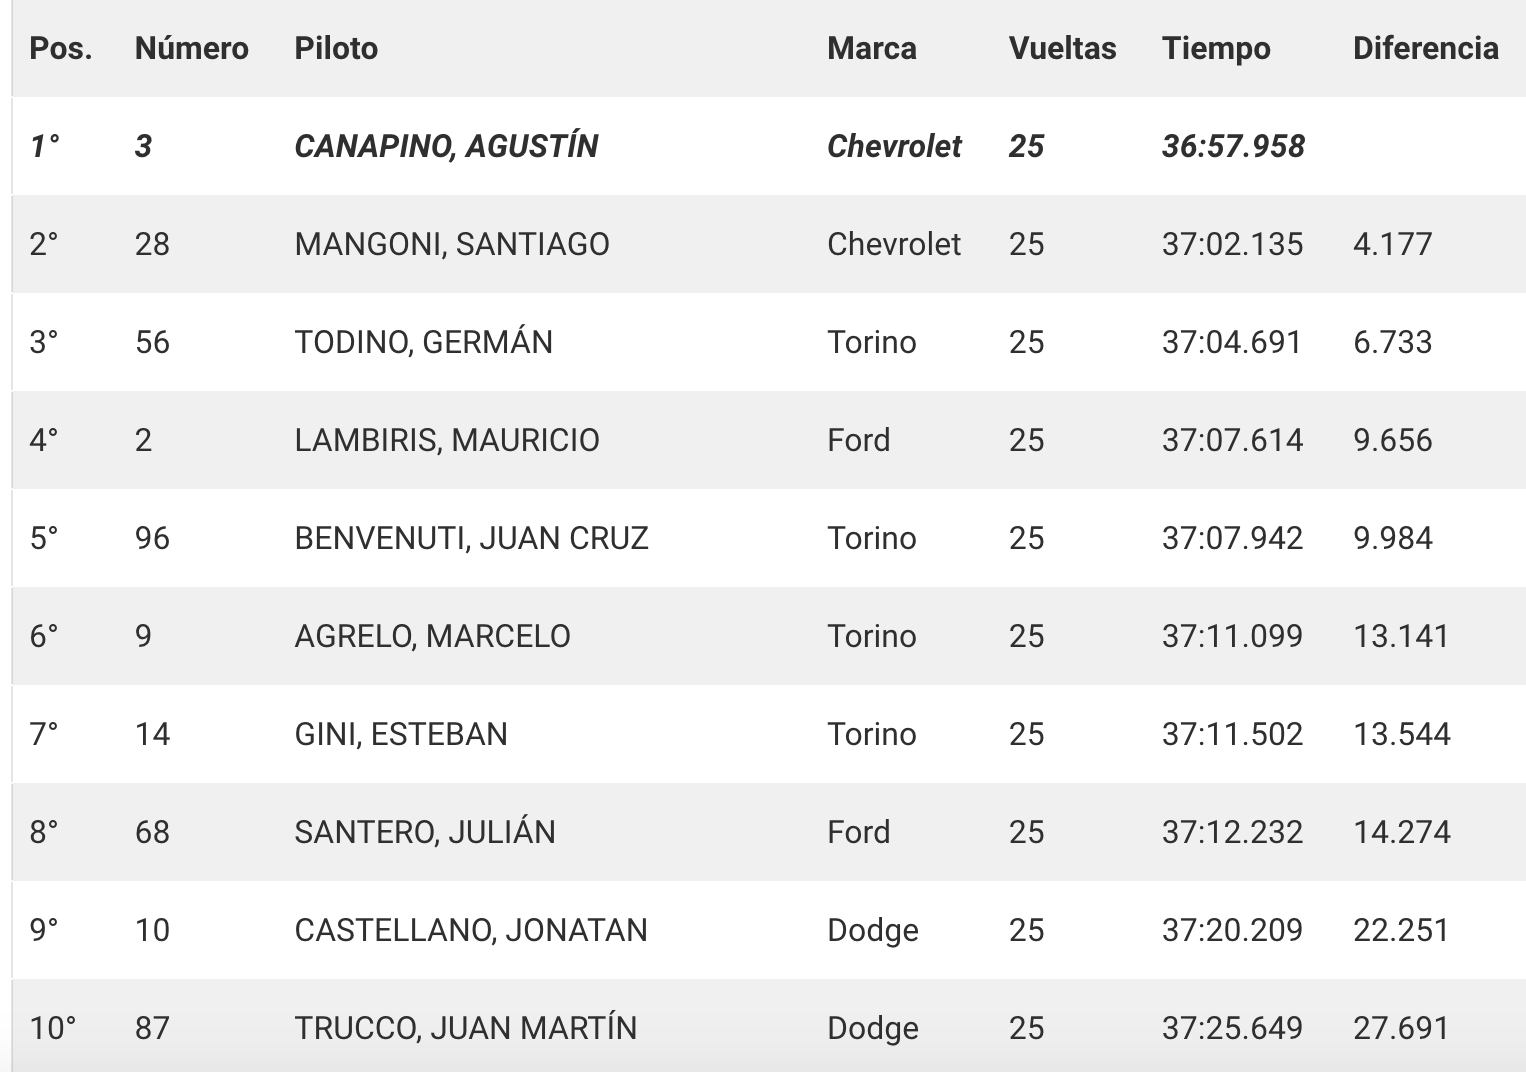The height and width of the screenshot is (1072, 1526).
Task: Click winning time 36:57.958
Action: pyautogui.click(x=1233, y=146)
